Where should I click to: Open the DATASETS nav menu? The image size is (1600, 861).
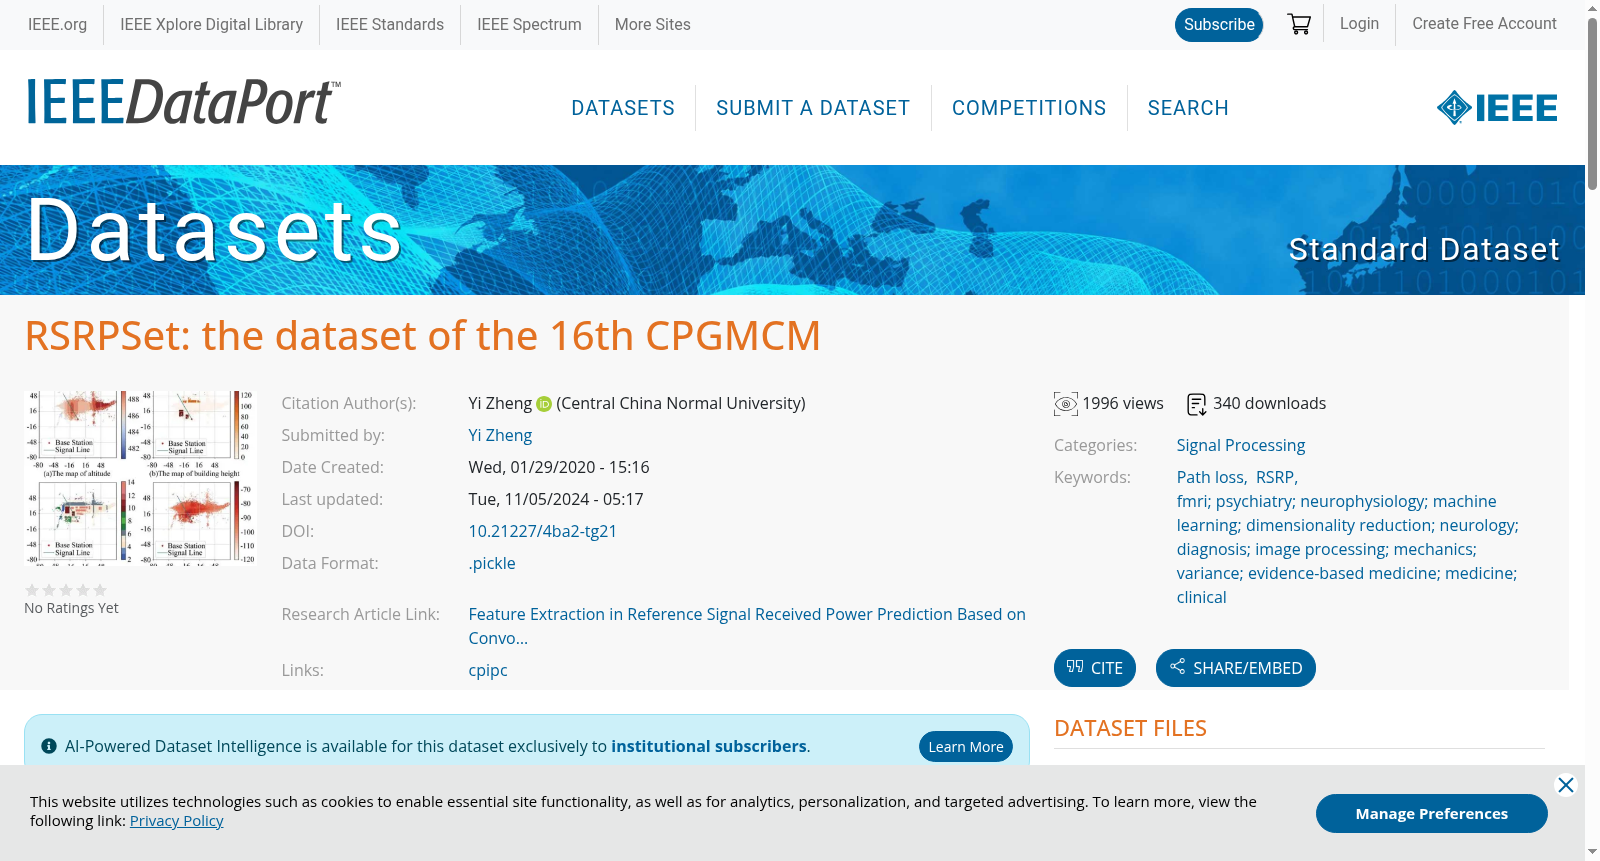tap(623, 108)
